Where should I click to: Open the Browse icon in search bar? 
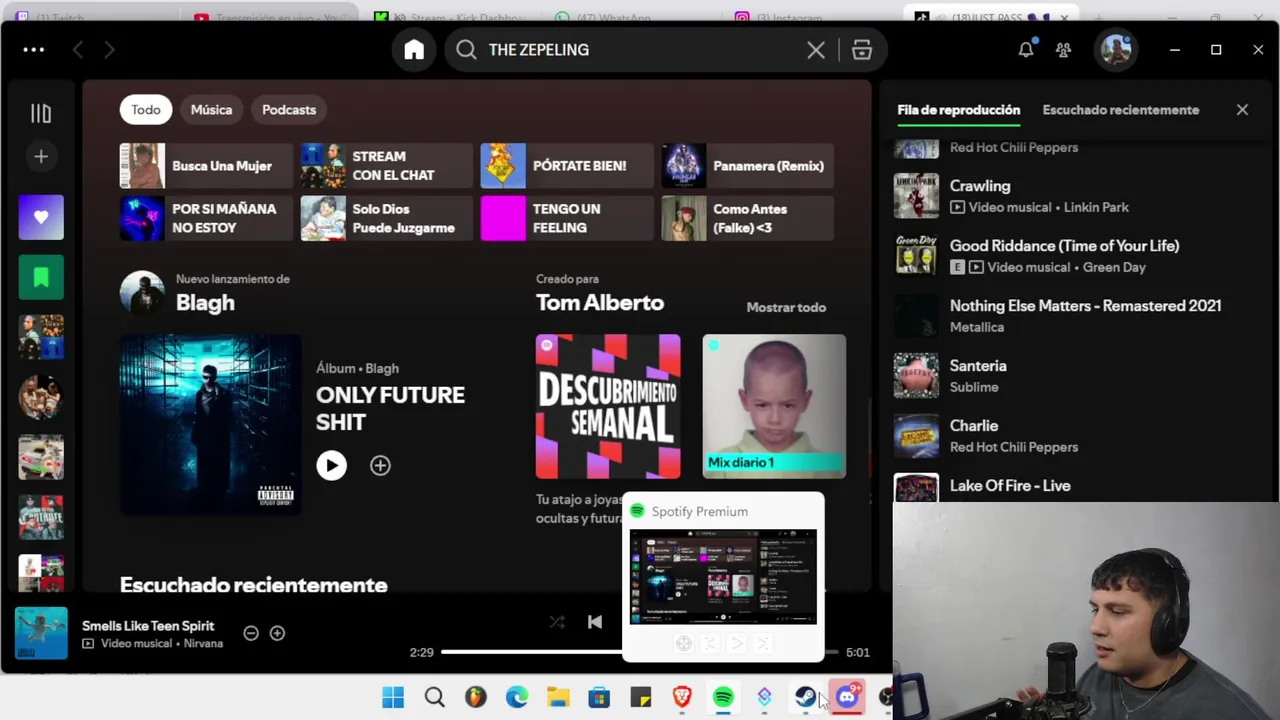(861, 50)
